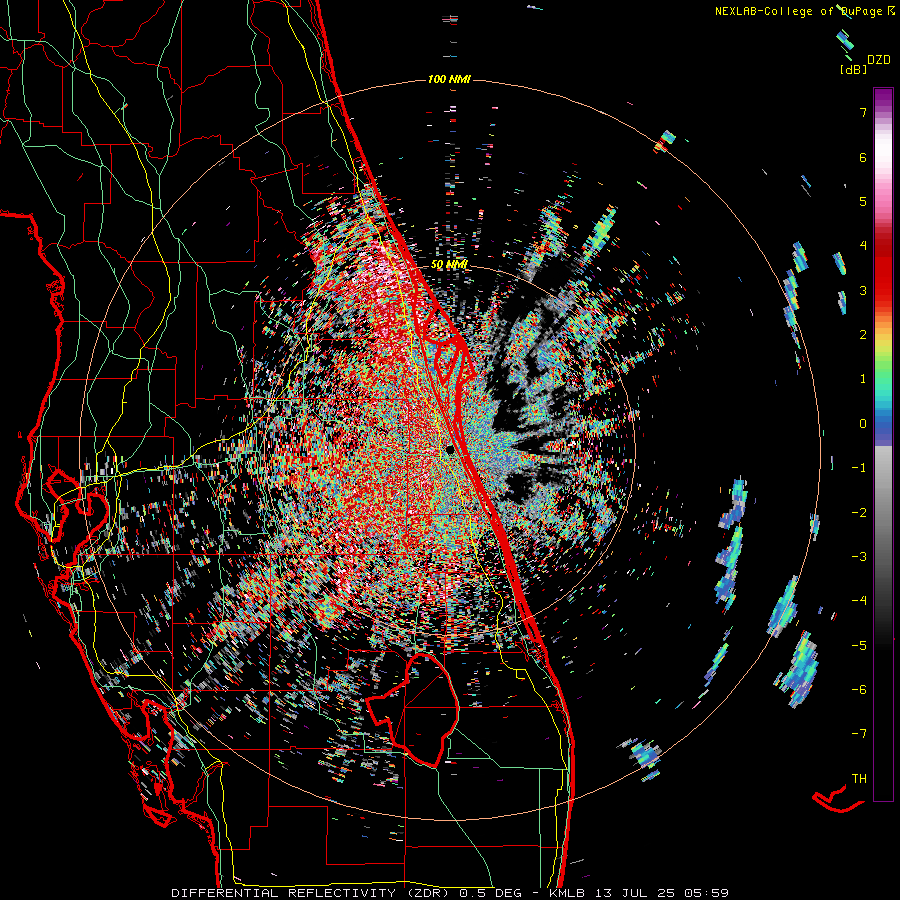900x900 pixels.
Task: Click the 0 value on color scale
Action: (863, 424)
